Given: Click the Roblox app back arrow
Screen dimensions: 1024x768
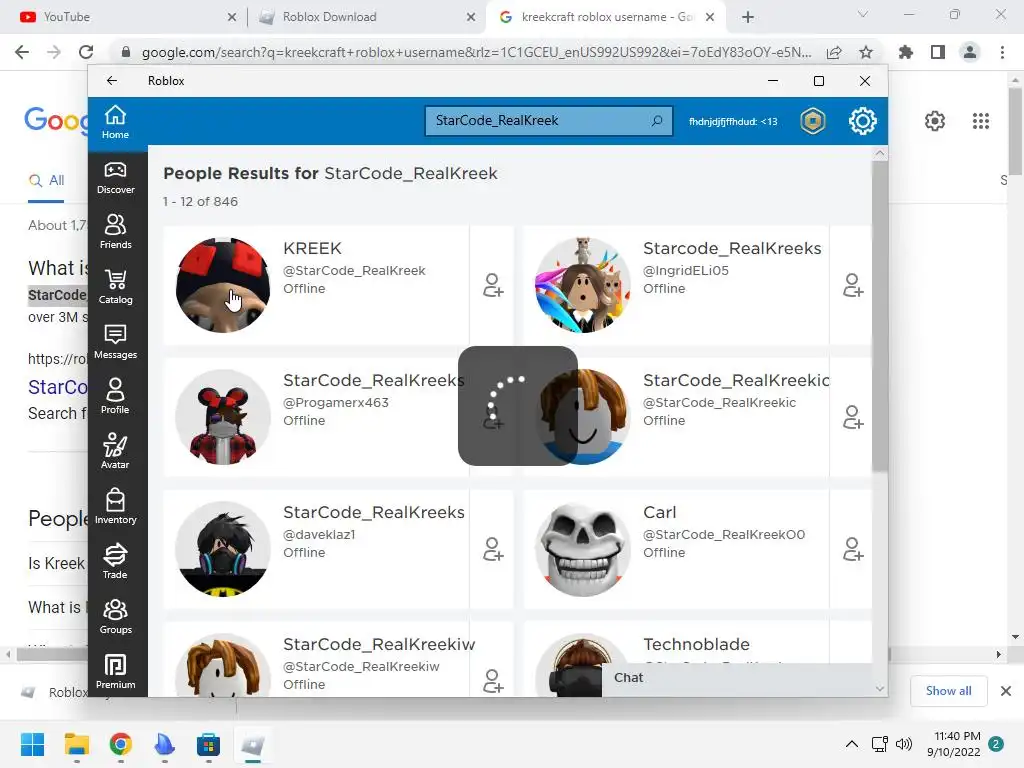Looking at the screenshot, I should pyautogui.click(x=112, y=80).
